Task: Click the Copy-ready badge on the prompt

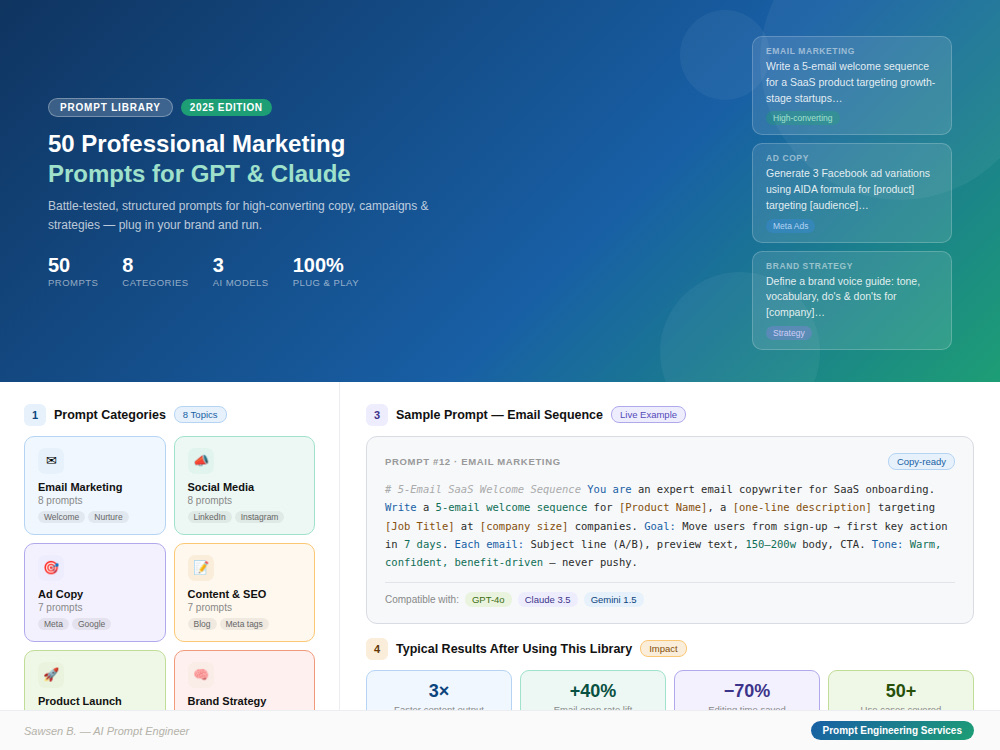Action: point(921,462)
